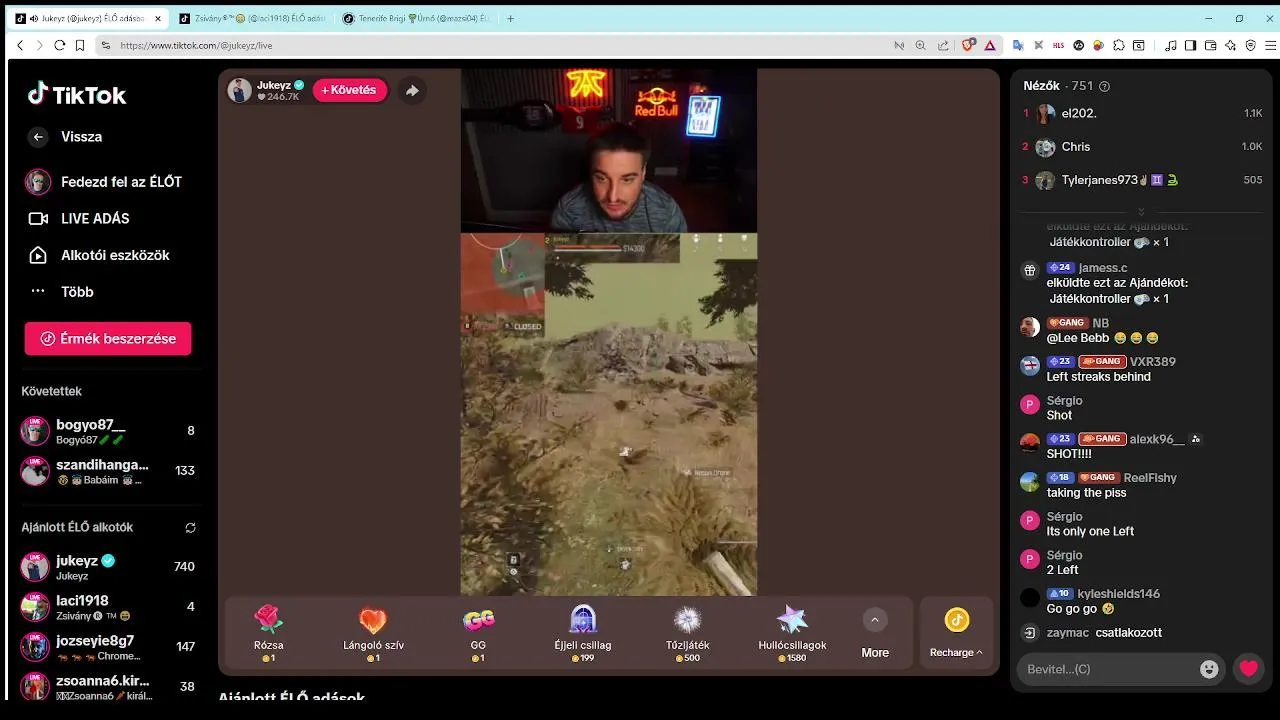Image resolution: width=1280 pixels, height=720 pixels.
Task: Click the browser zoom magnifier icon
Action: (x=920, y=45)
